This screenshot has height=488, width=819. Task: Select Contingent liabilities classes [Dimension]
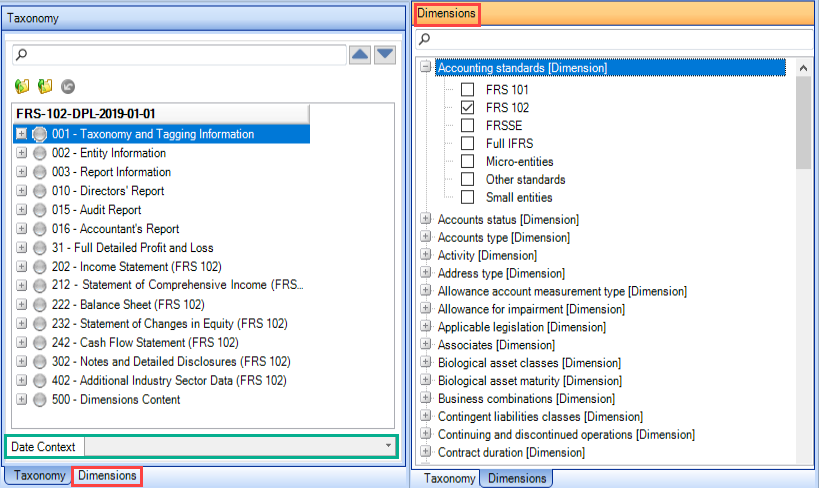(x=541, y=416)
